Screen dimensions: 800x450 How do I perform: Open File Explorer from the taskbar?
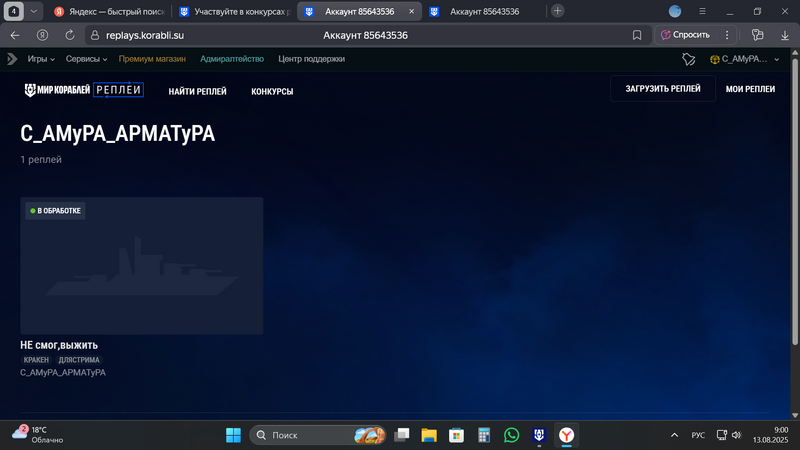(x=429, y=435)
